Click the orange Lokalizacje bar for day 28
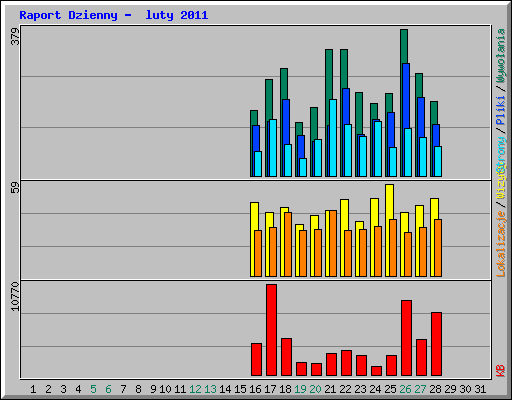Viewport: 512px width, 400px height. coord(438,248)
